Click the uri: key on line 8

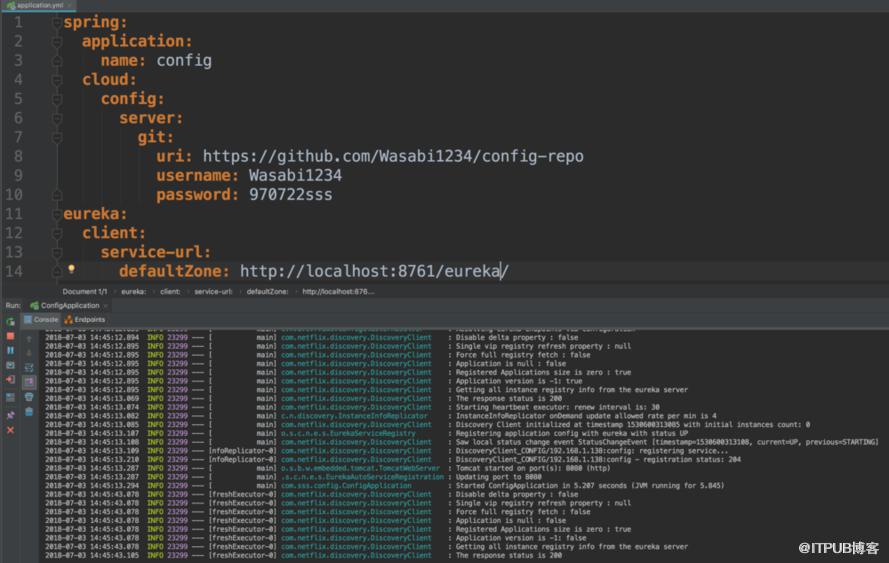pos(174,156)
